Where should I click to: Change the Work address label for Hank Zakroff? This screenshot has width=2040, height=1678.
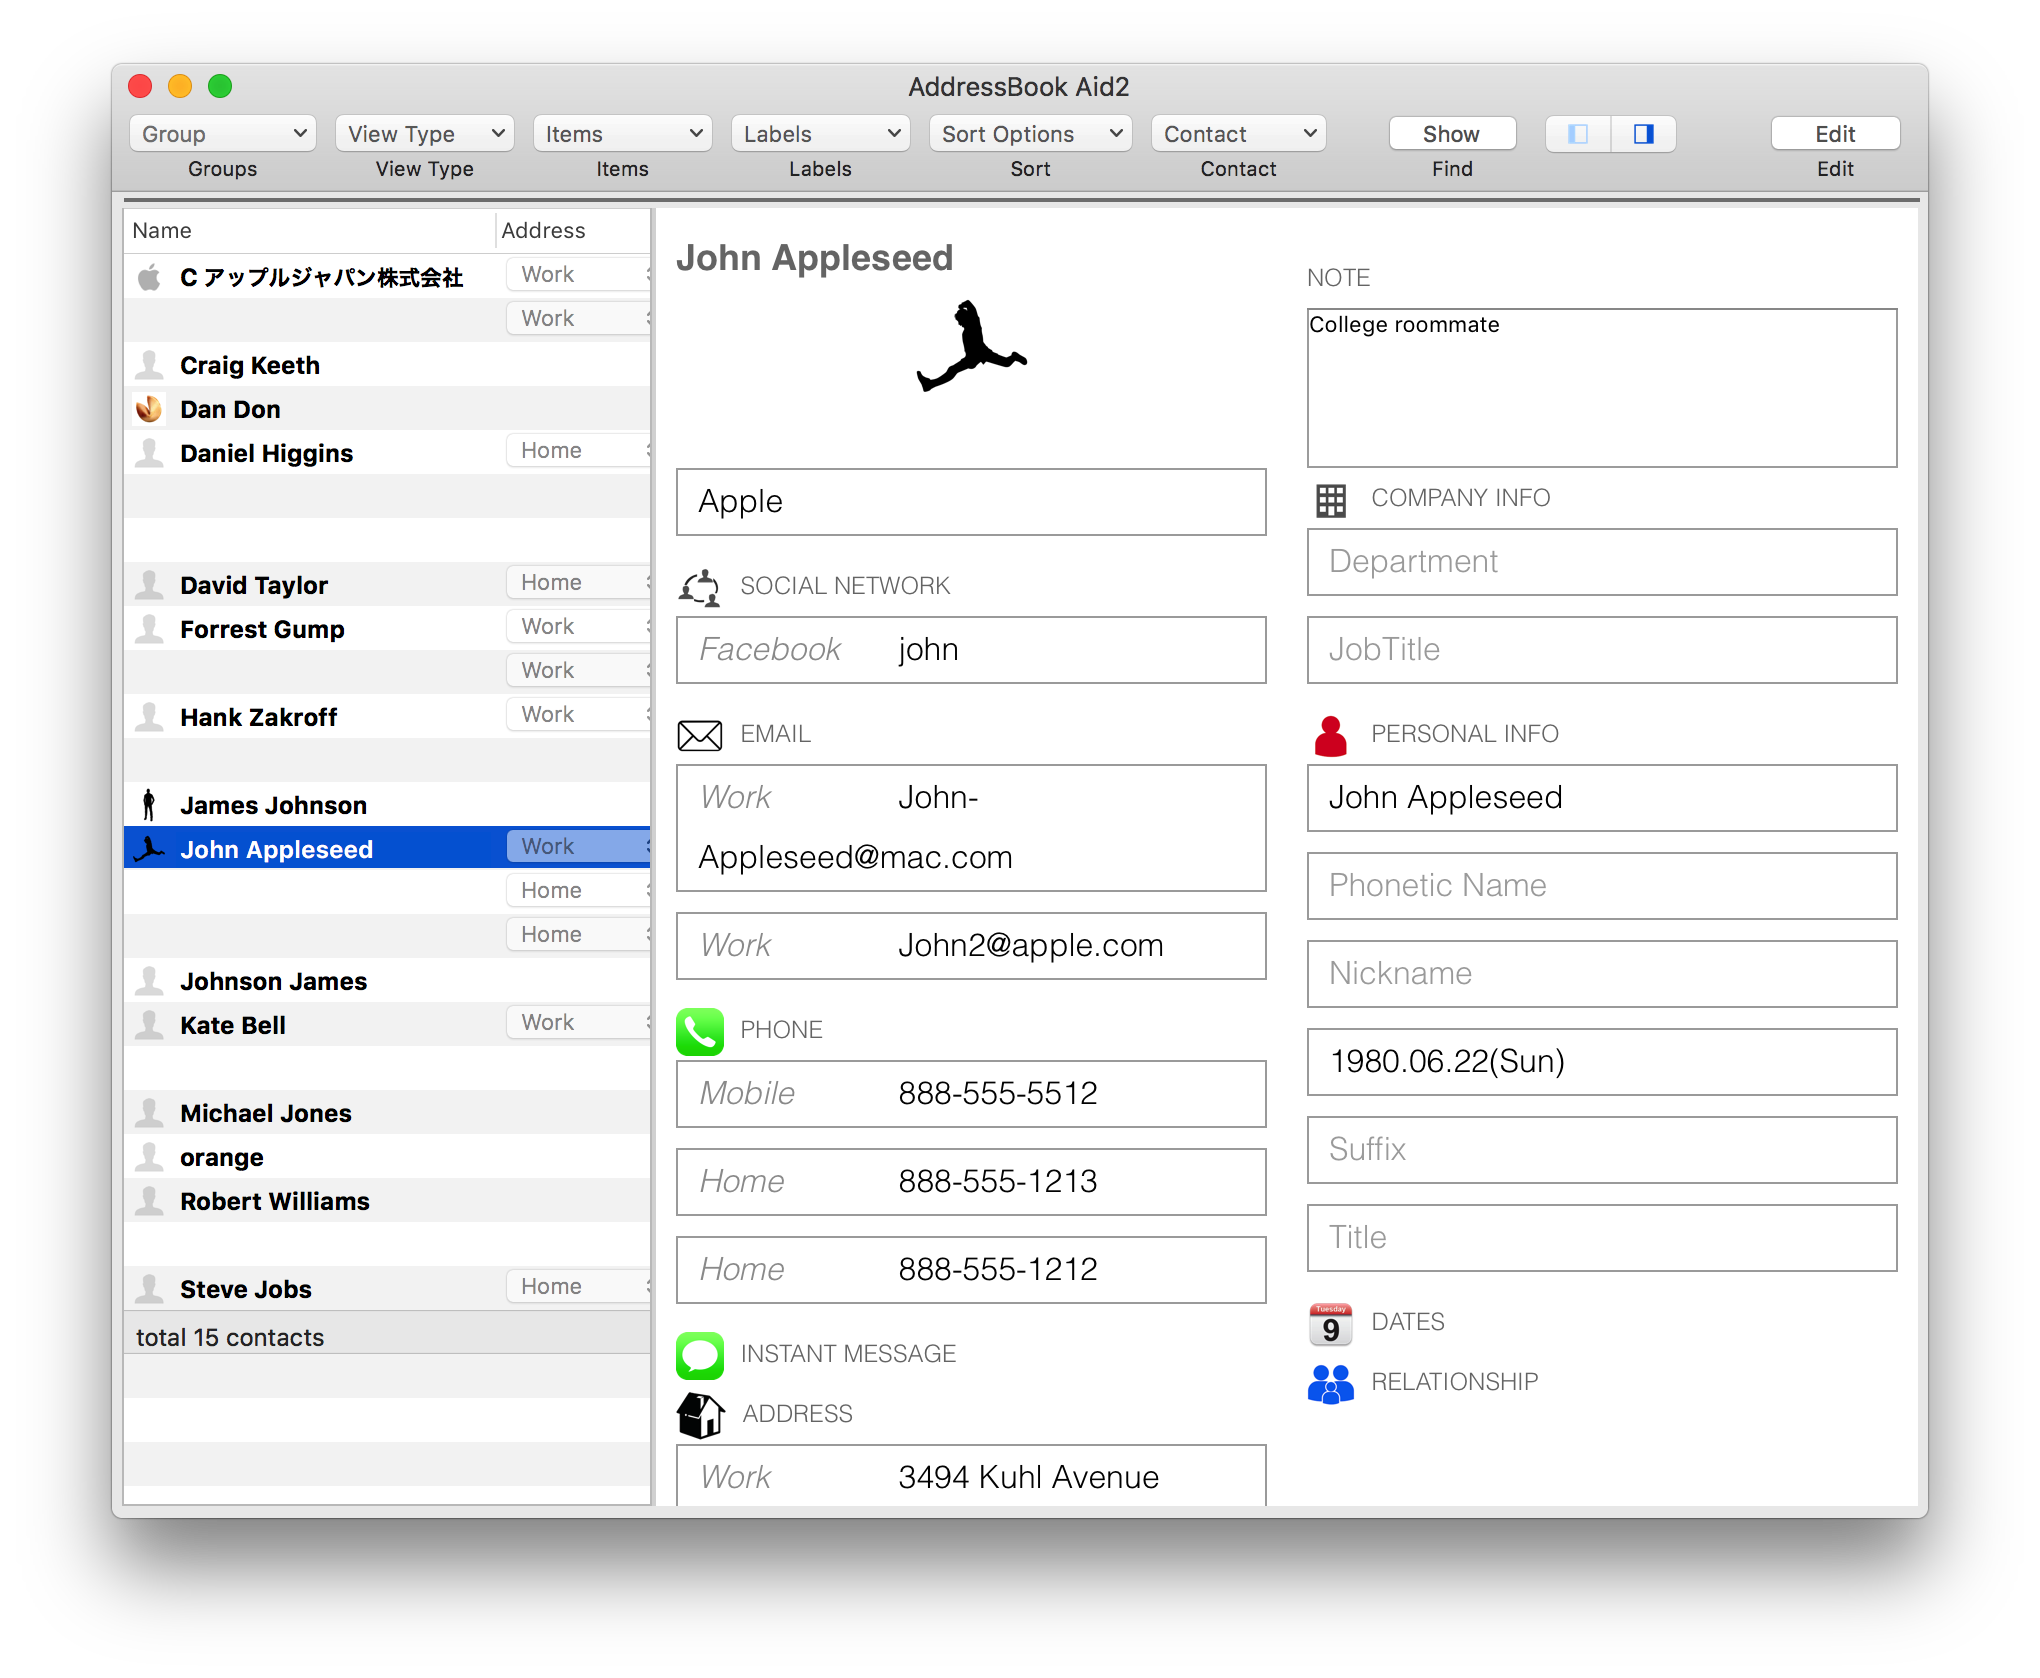(579, 715)
